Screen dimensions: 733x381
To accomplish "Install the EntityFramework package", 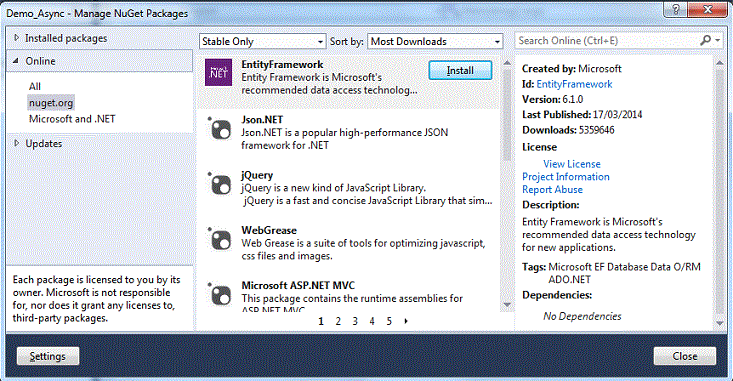I will click(460, 70).
